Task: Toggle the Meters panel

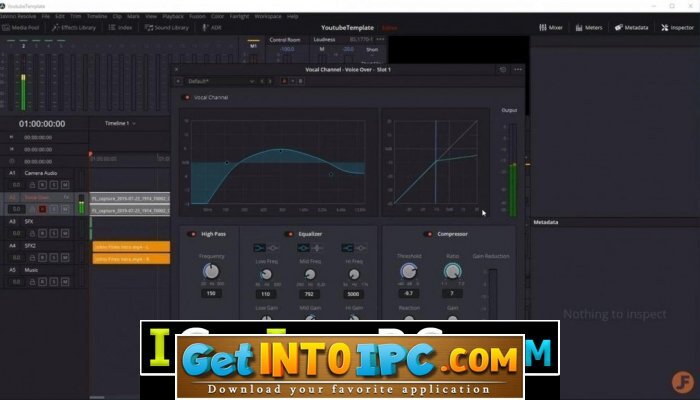Action: tap(589, 27)
